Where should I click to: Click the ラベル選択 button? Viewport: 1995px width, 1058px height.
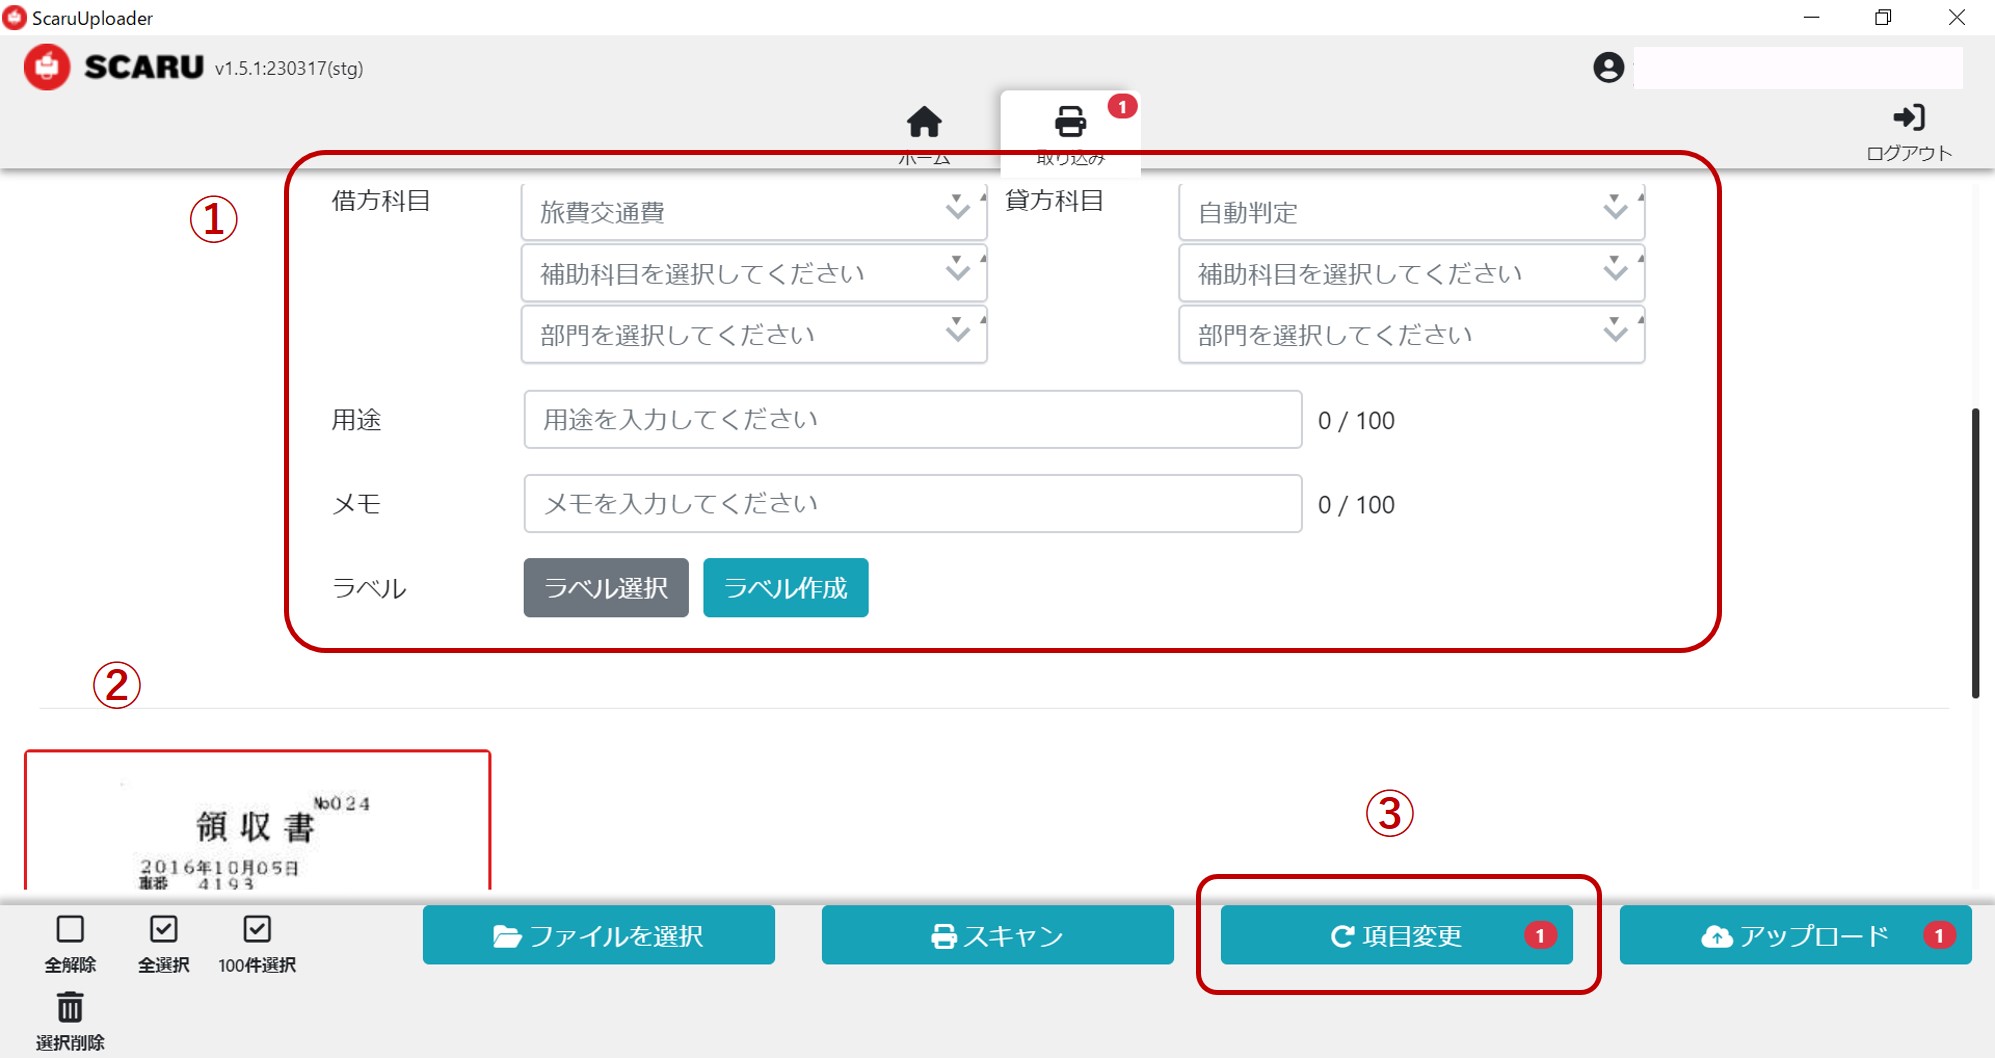tap(606, 588)
